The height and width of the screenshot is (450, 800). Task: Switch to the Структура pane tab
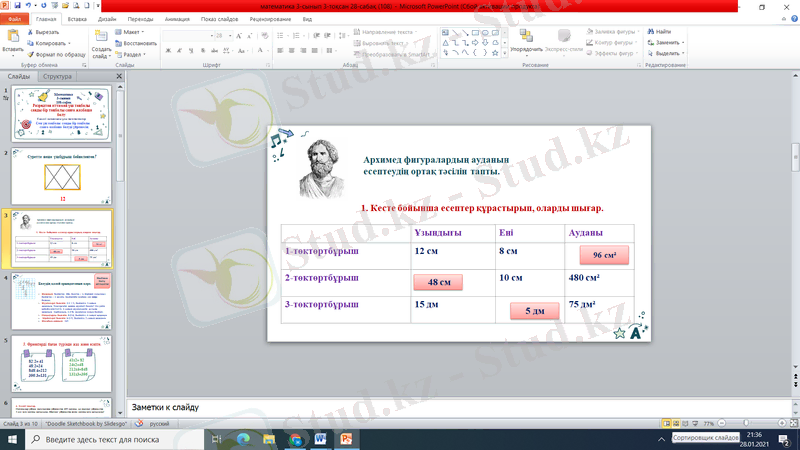point(58,76)
